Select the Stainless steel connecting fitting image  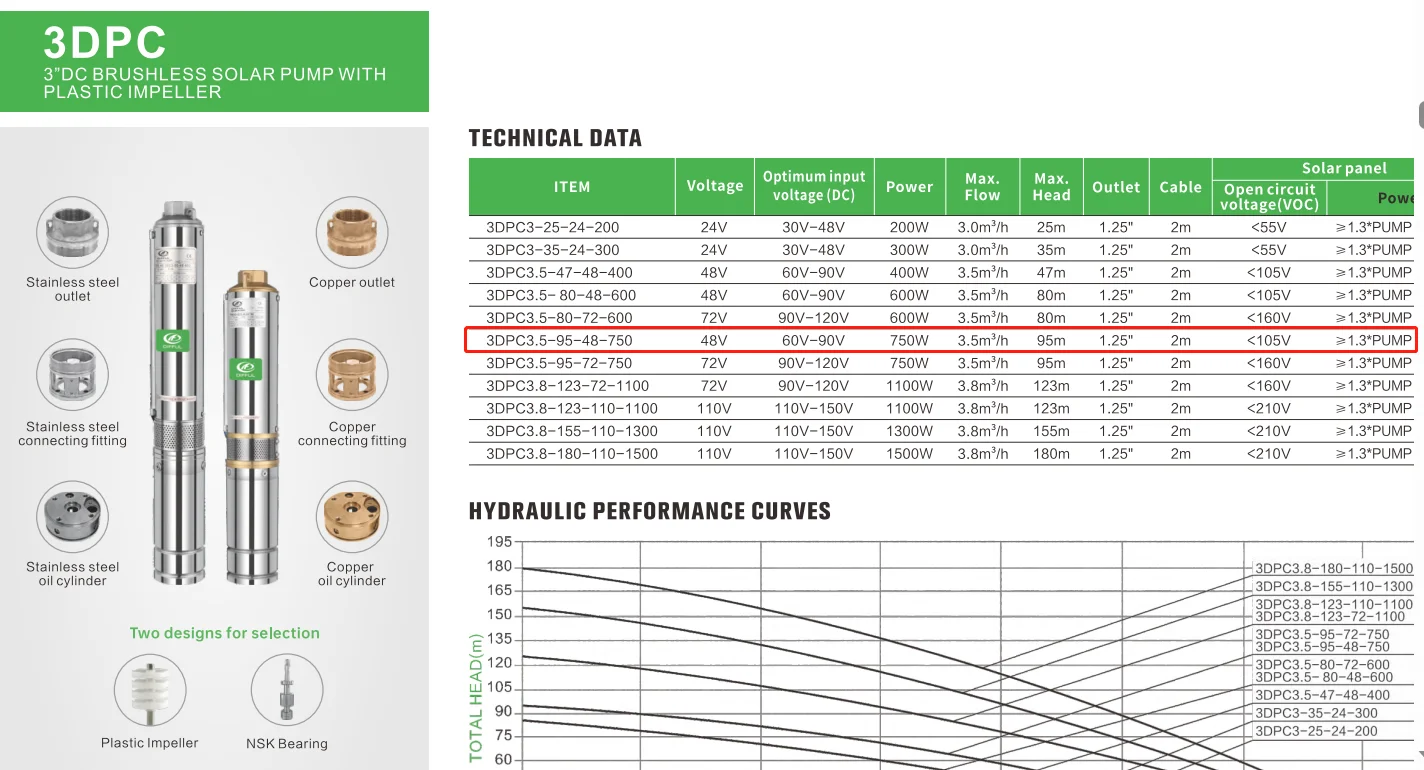click(72, 376)
